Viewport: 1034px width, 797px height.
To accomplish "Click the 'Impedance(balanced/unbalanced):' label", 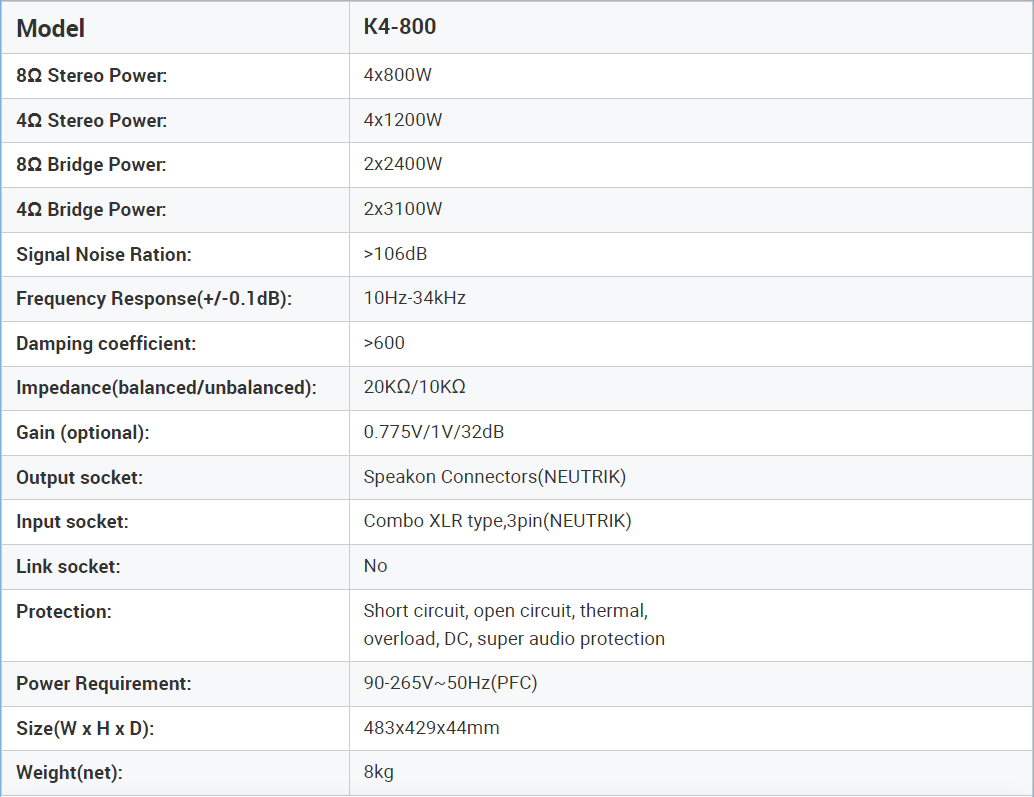I will point(166,388).
